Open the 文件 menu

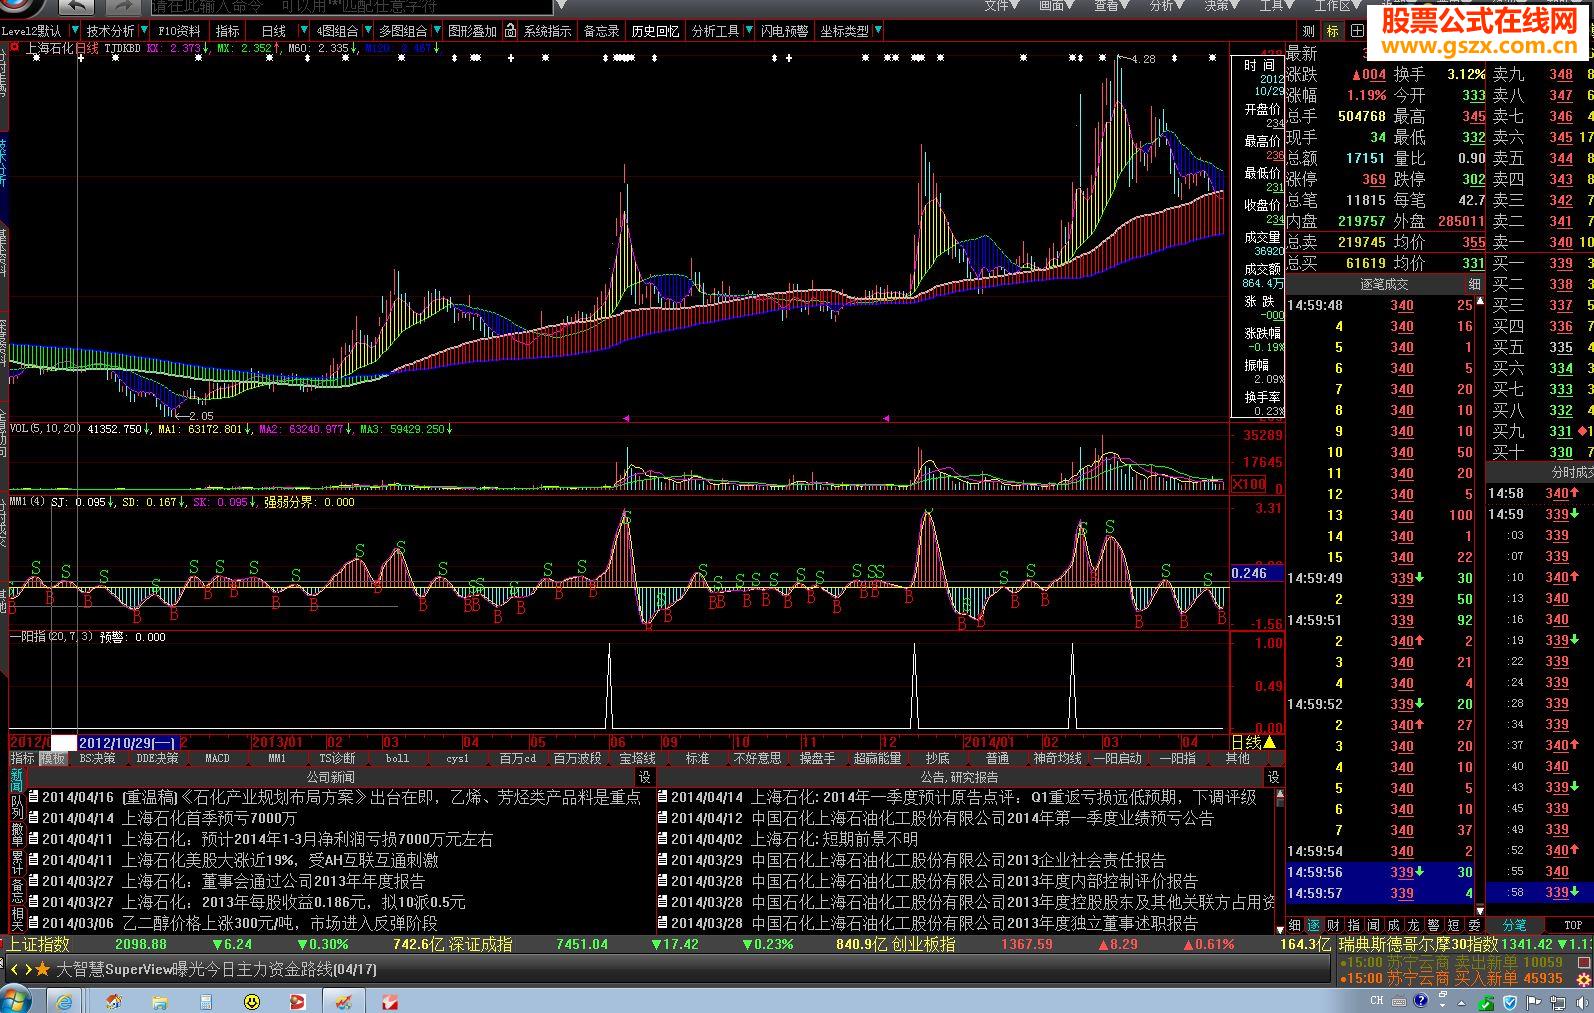[996, 6]
